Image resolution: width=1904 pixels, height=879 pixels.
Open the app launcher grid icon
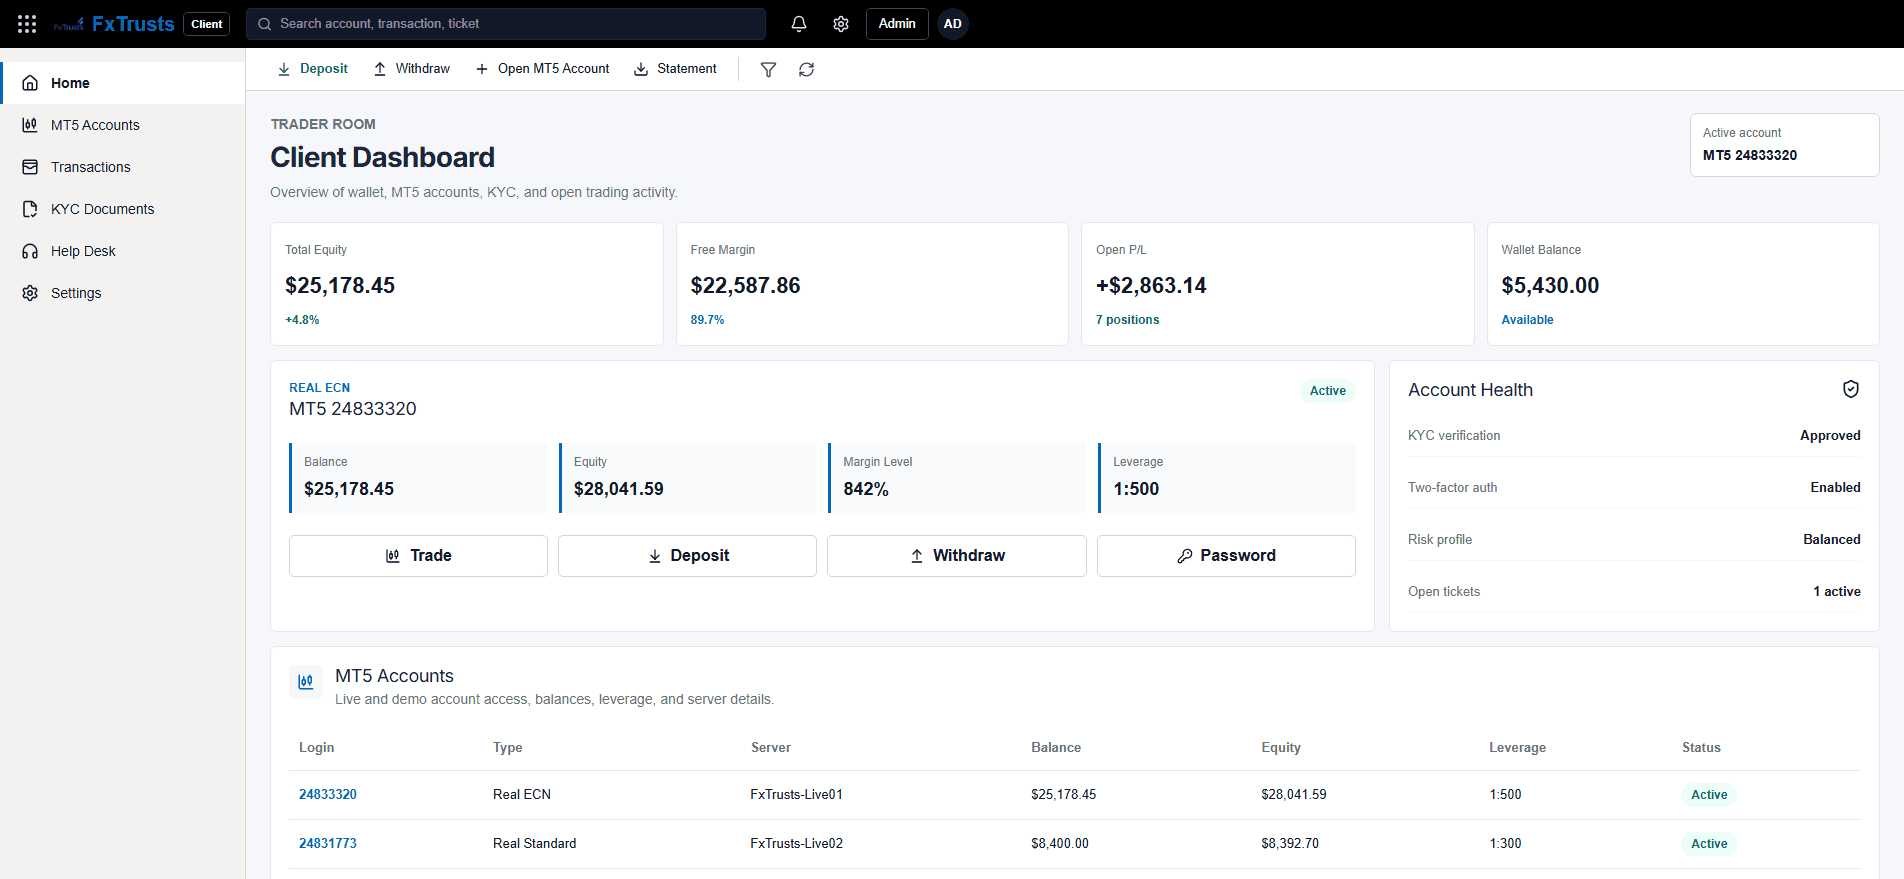27,24
